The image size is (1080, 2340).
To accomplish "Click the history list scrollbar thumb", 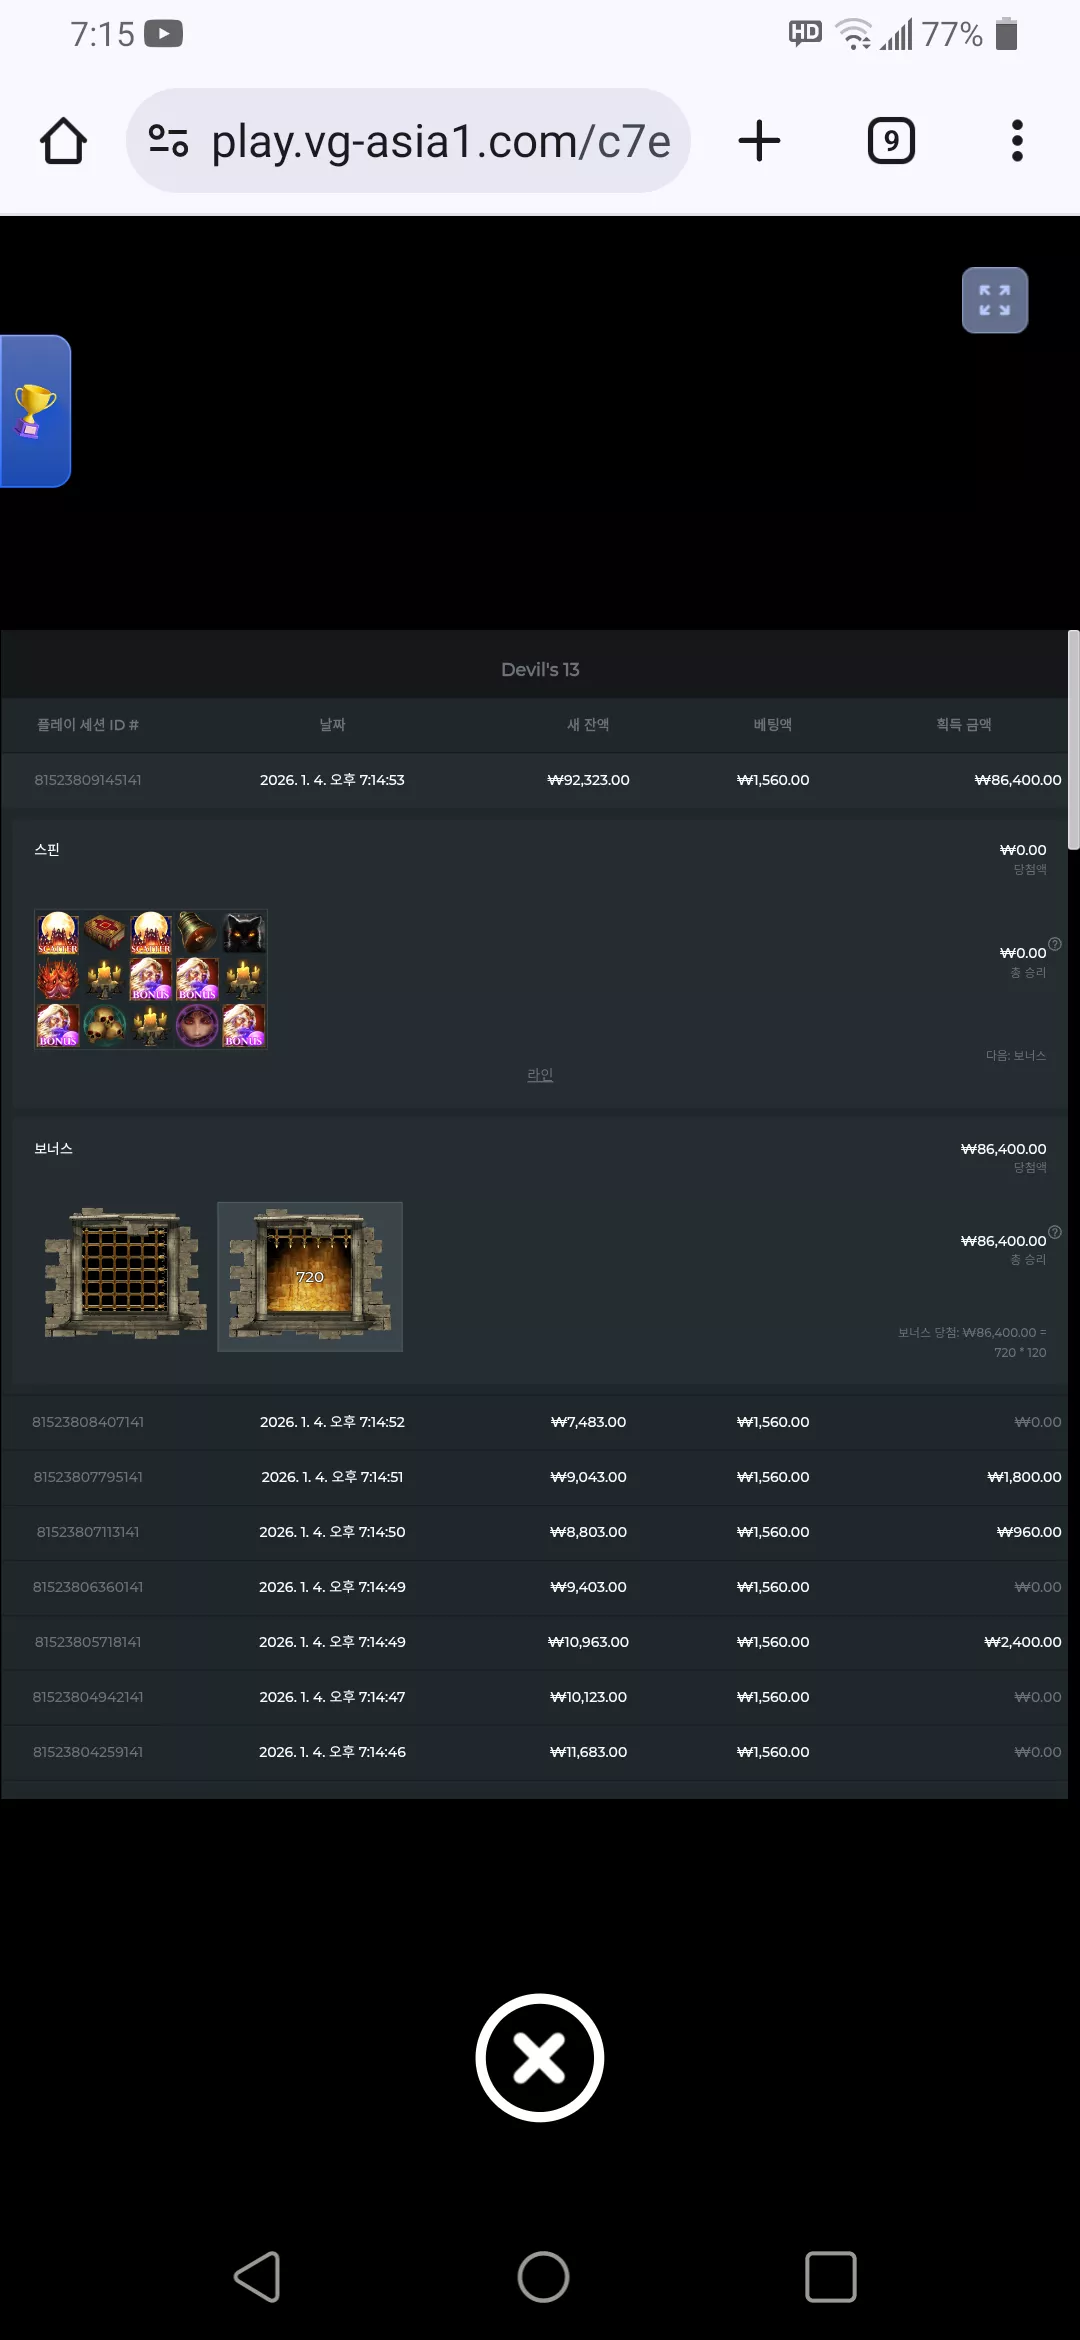I will click(1073, 740).
